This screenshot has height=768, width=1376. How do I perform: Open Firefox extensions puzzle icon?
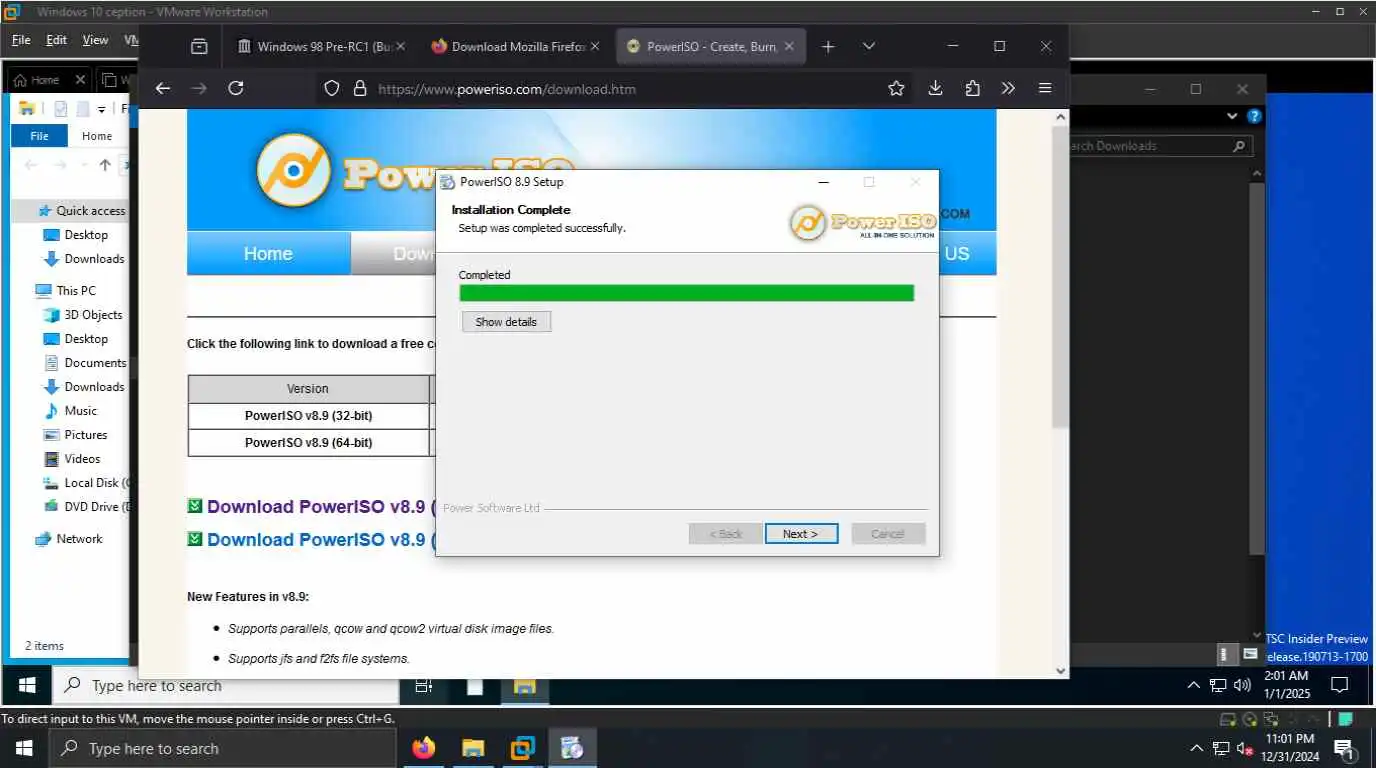point(972,88)
